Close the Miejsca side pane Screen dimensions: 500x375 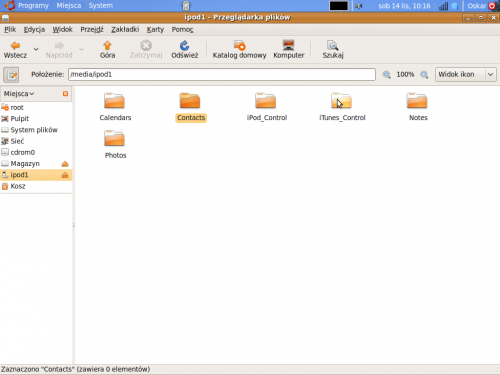(65, 94)
